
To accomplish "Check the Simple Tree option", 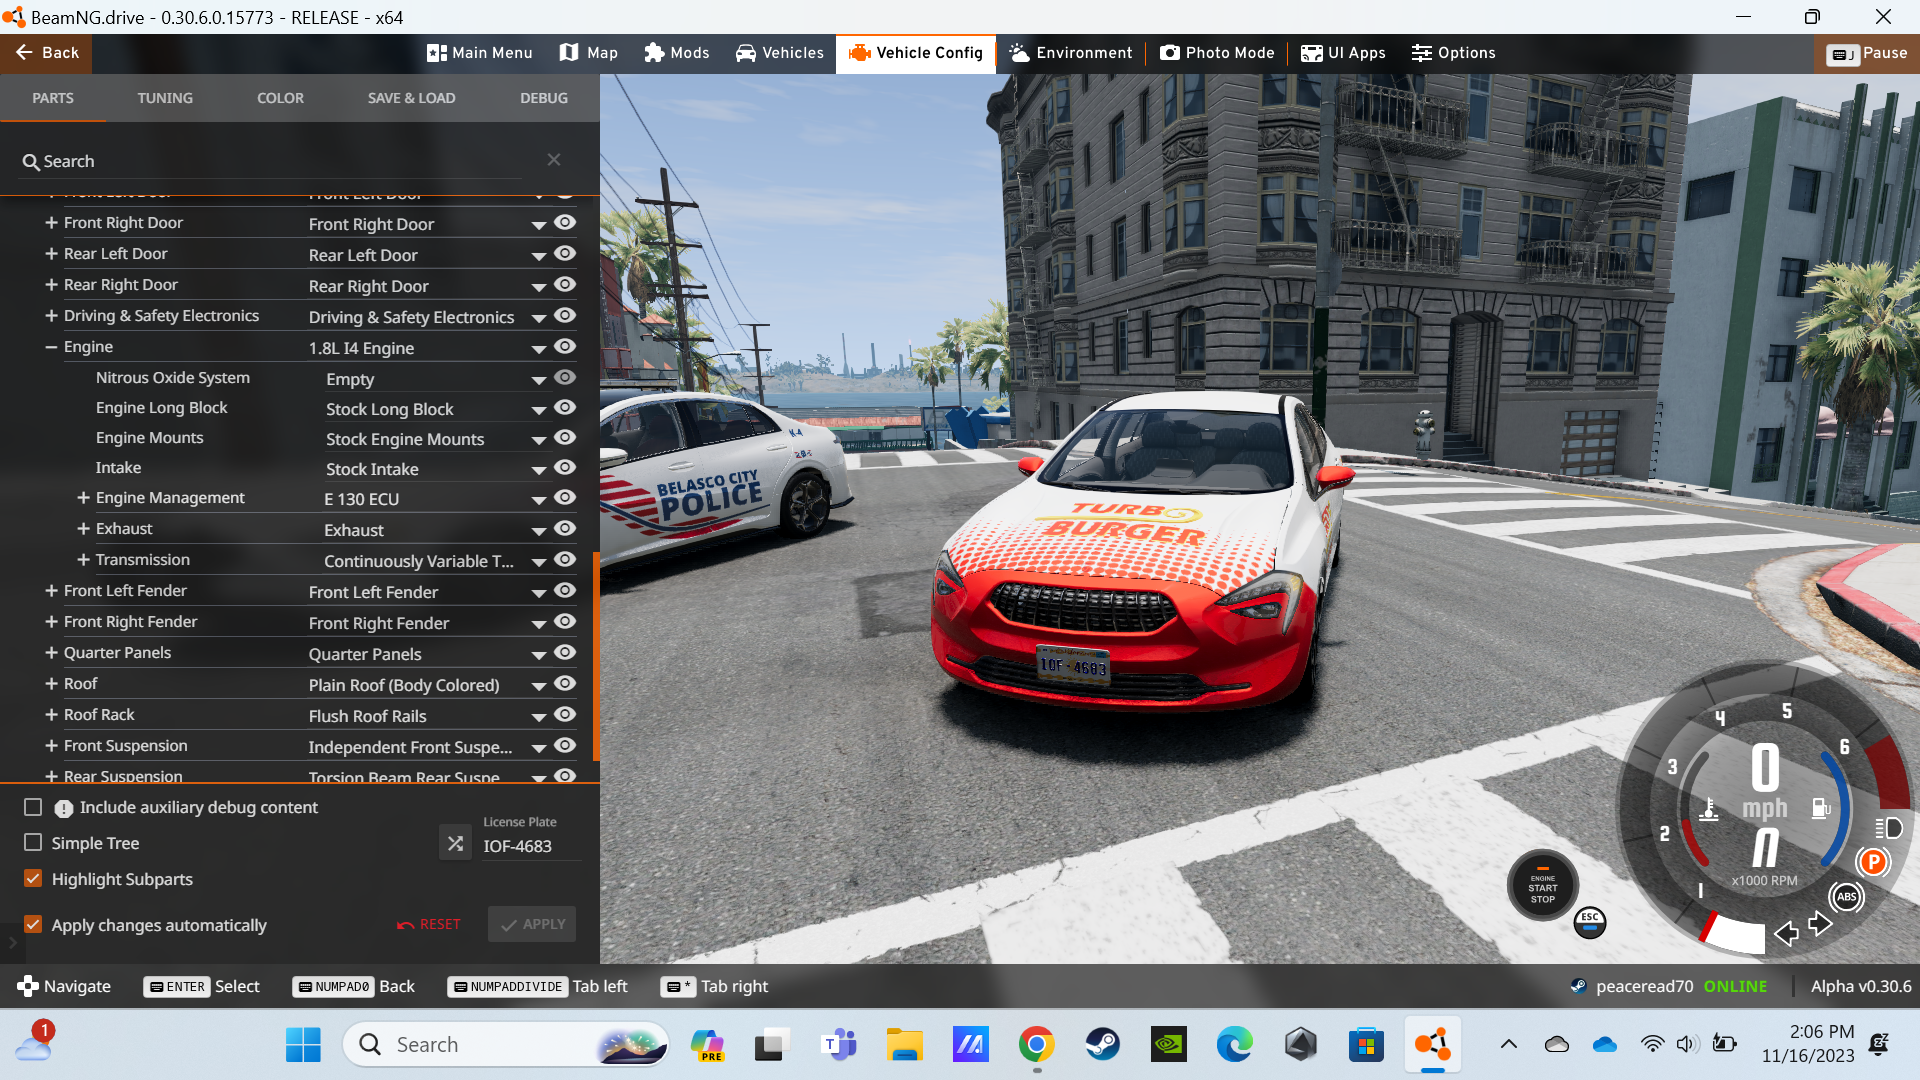I will coord(33,843).
